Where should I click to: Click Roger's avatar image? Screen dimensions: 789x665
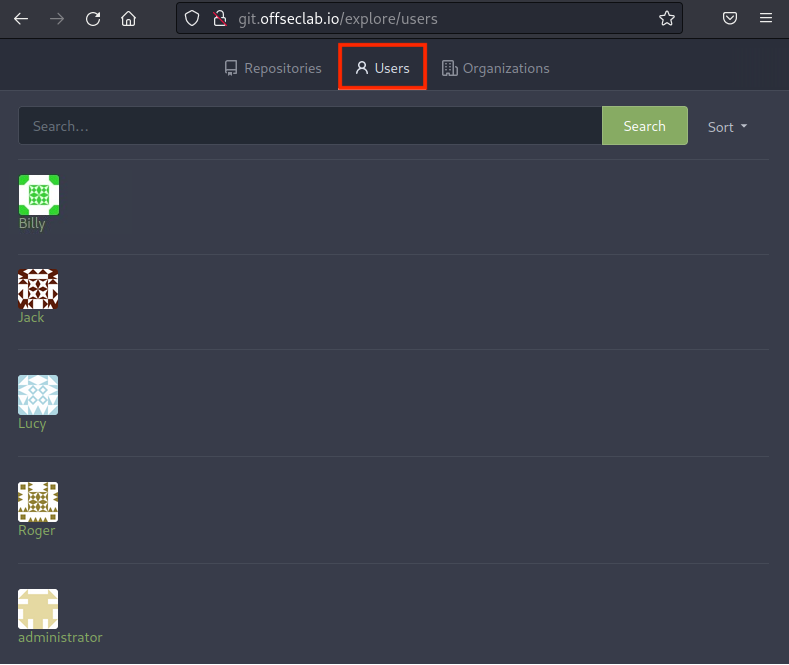click(38, 502)
